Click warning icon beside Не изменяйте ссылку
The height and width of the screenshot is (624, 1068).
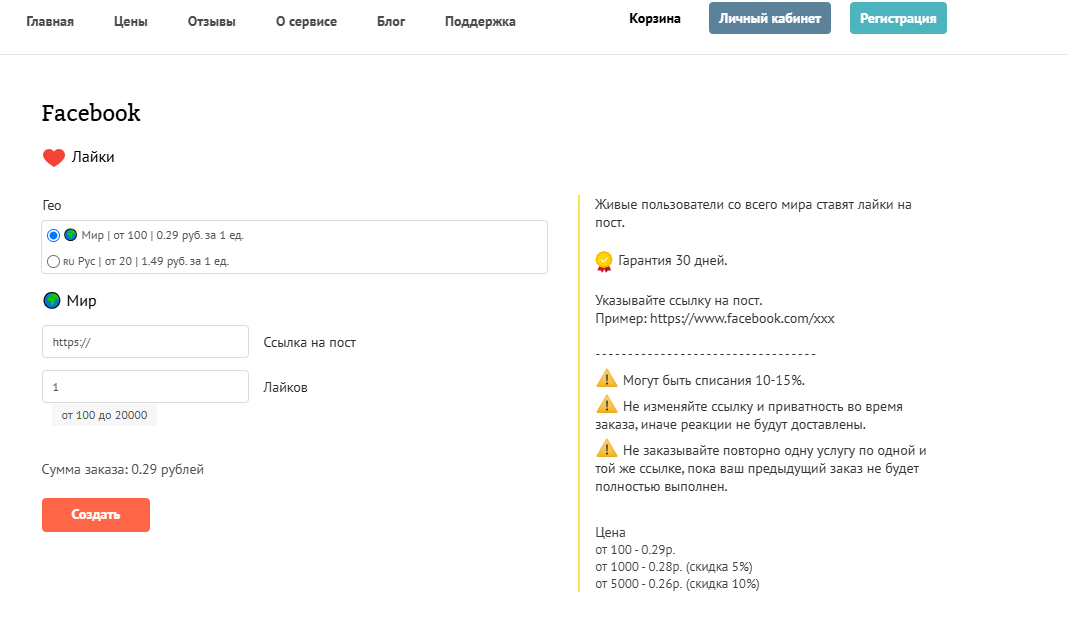pos(606,405)
